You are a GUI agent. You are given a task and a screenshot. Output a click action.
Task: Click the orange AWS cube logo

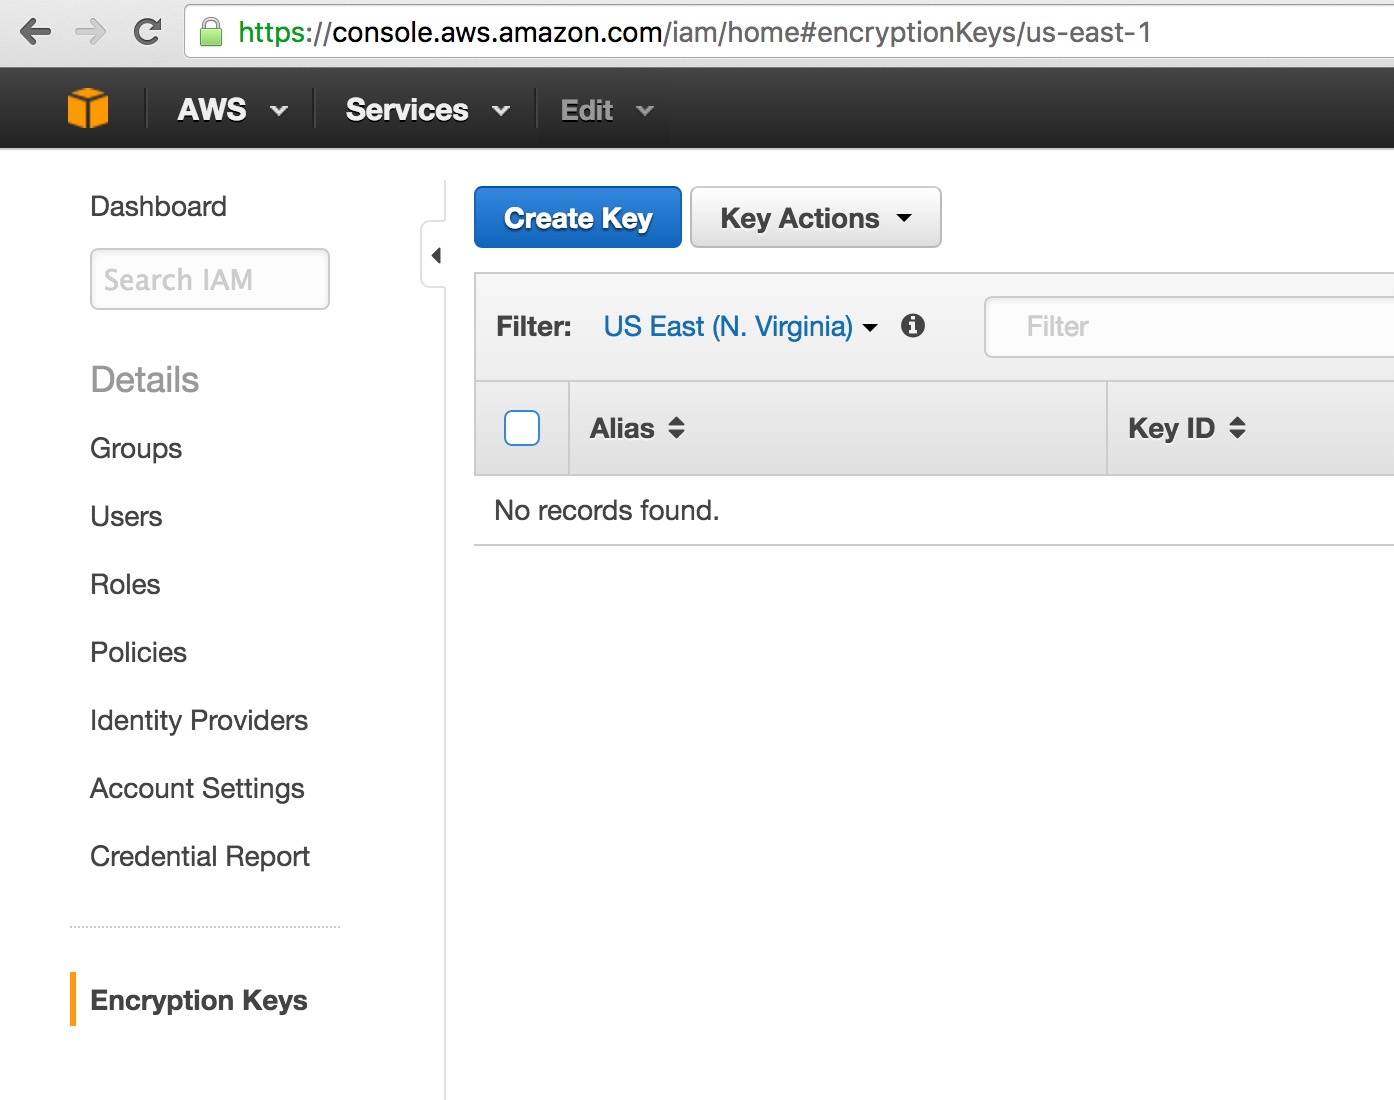(x=88, y=108)
